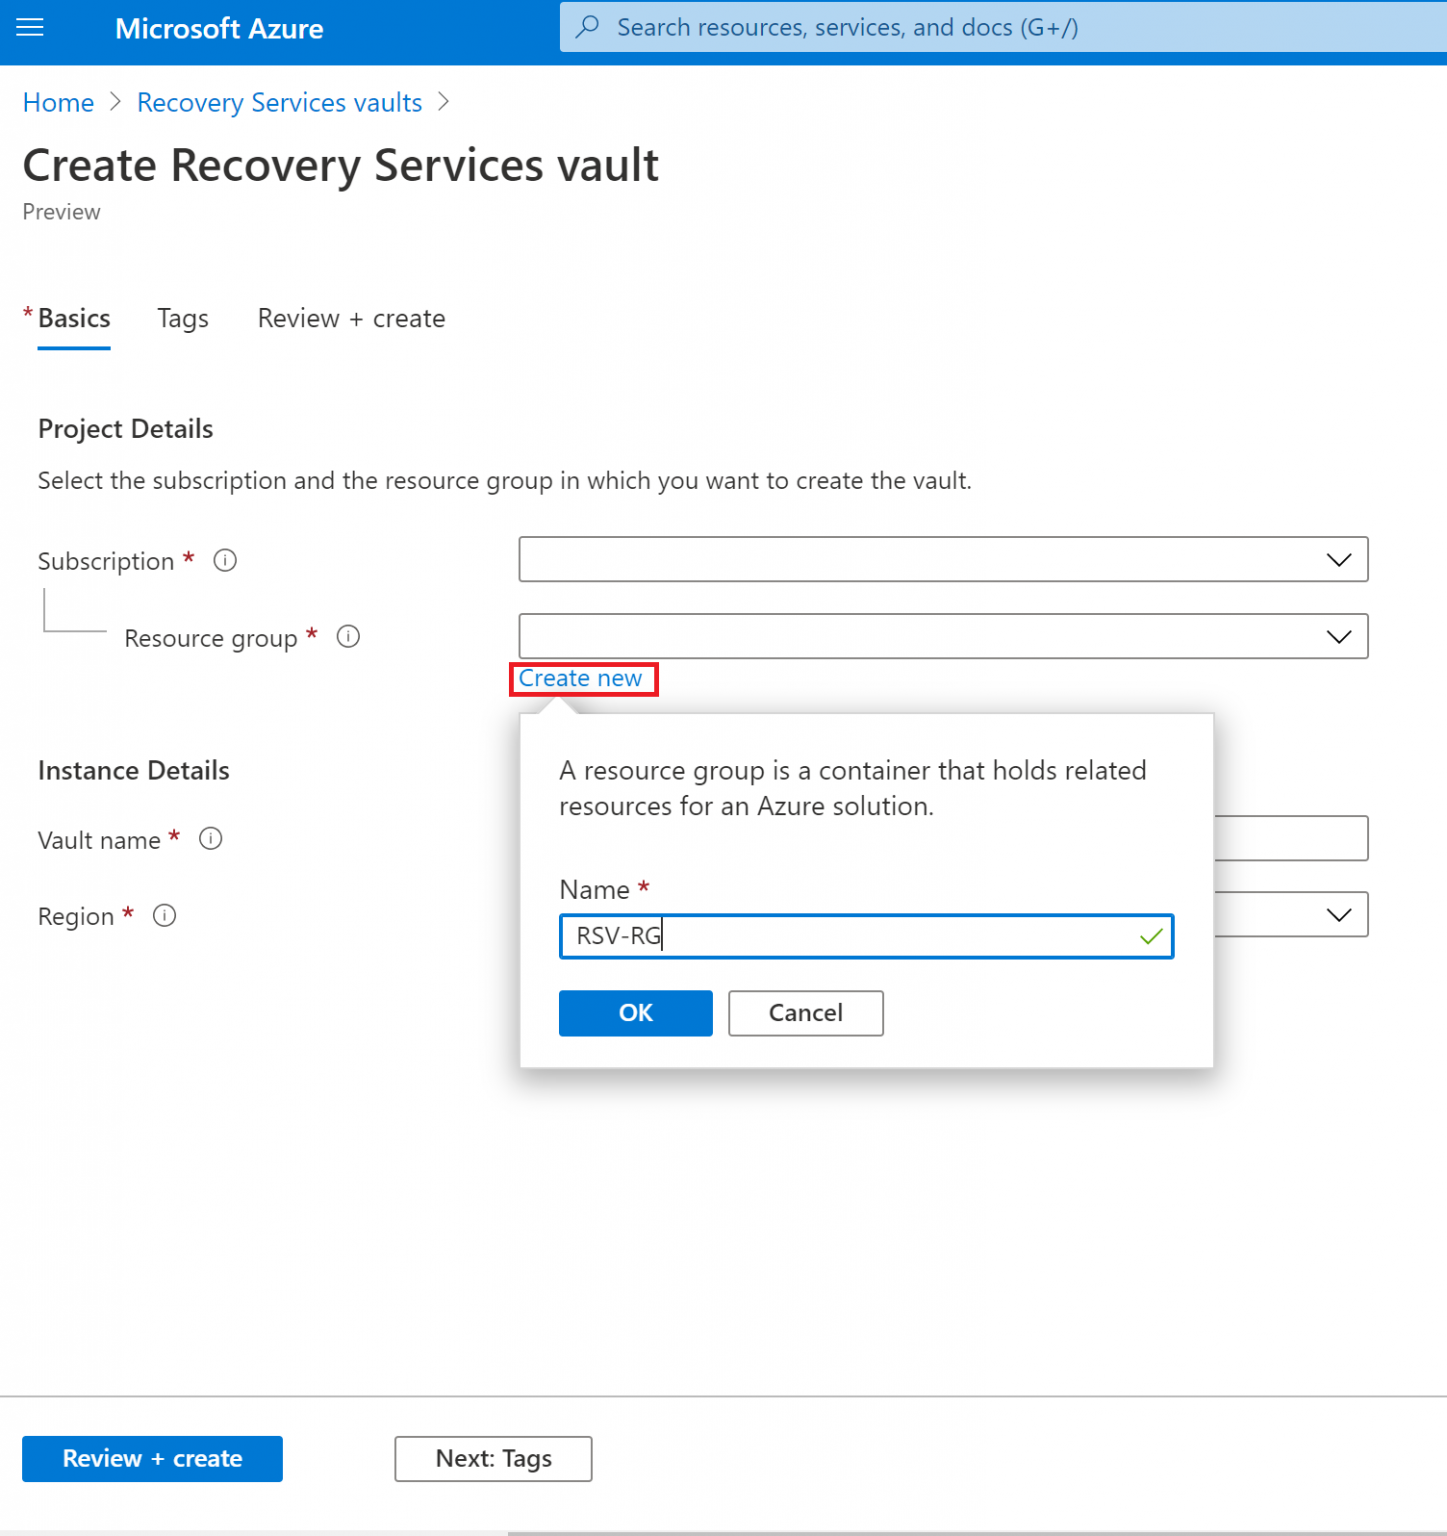Click the Subscription info tooltip icon
1447x1536 pixels.
point(224,560)
